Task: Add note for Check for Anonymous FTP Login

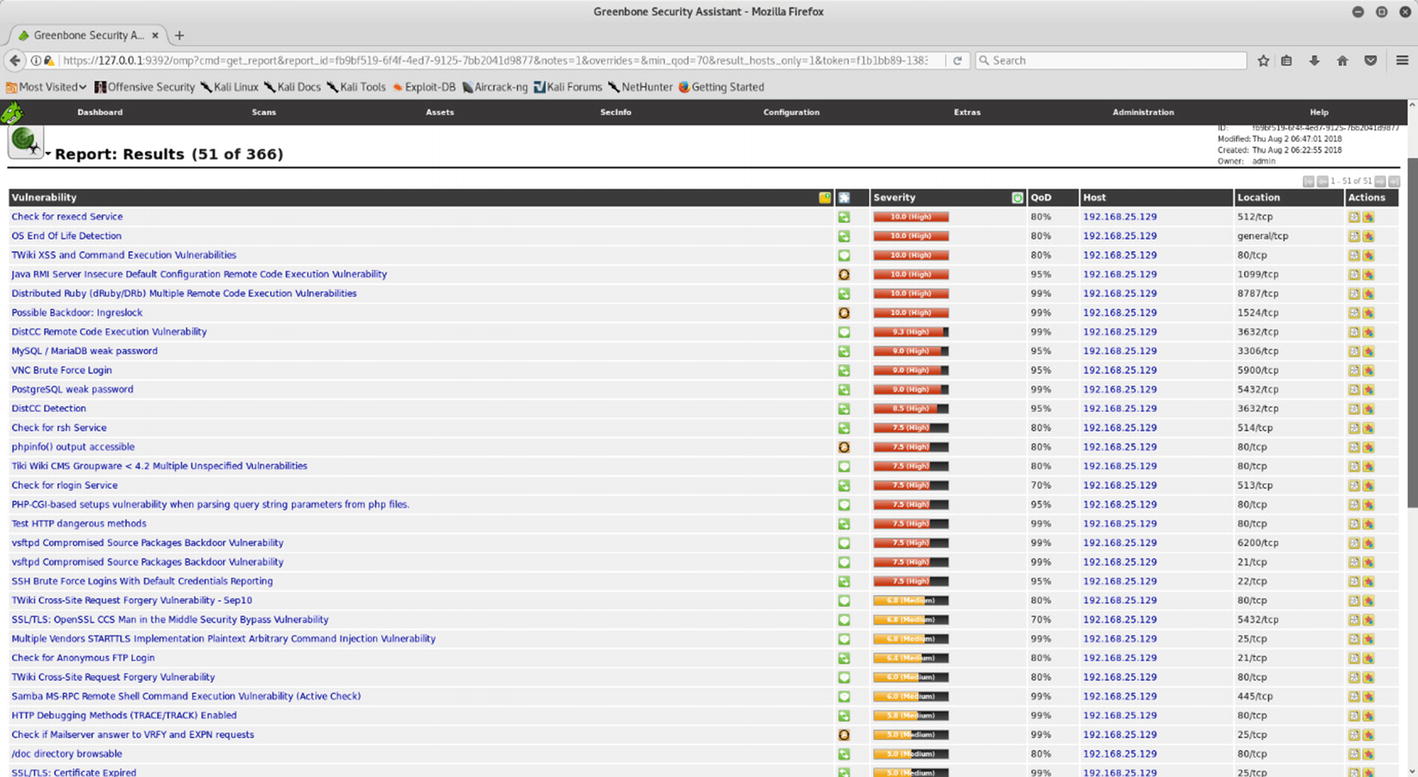Action: click(x=1354, y=658)
